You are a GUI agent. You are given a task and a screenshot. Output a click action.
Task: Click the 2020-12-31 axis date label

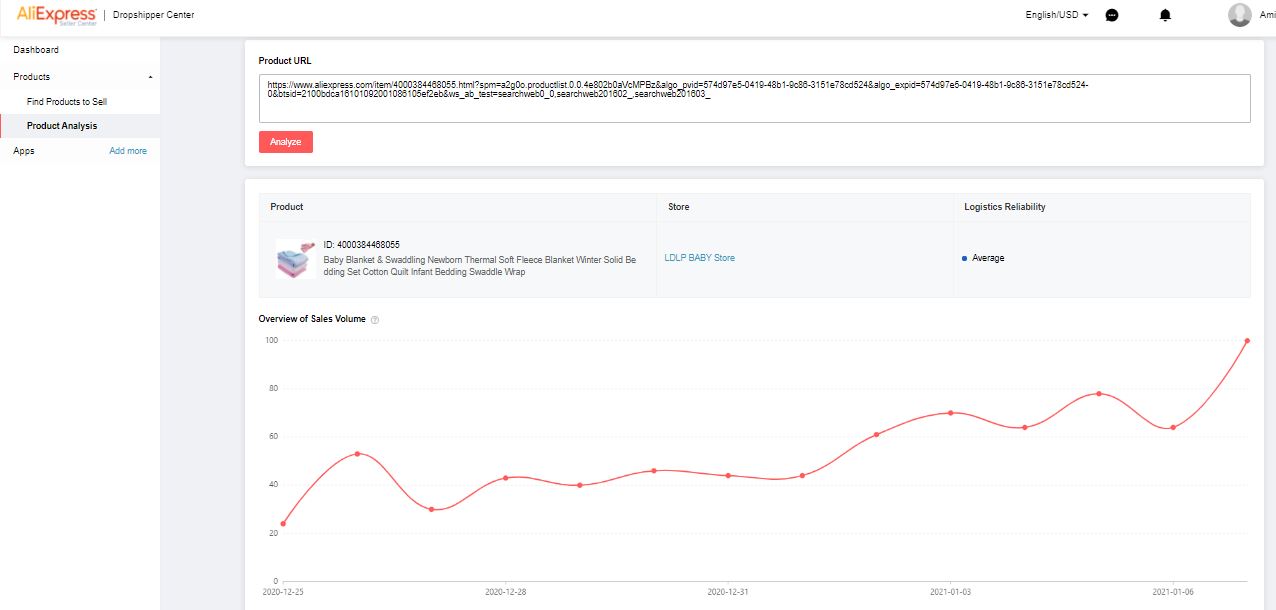728,592
